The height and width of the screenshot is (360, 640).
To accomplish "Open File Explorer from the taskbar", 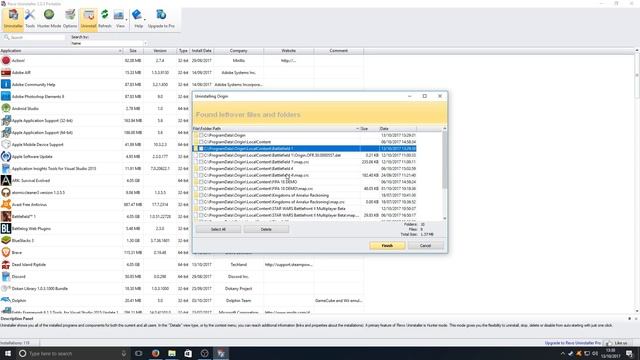I will (172, 353).
